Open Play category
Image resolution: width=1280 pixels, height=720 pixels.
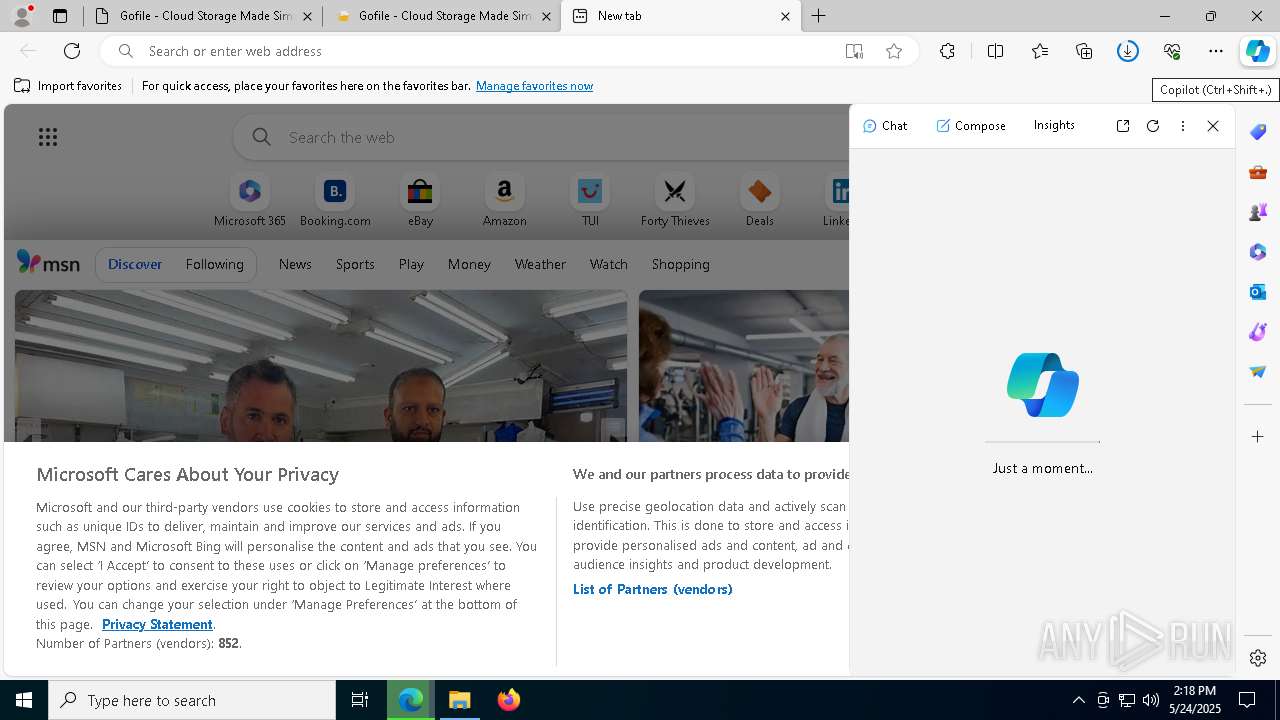[x=411, y=264]
